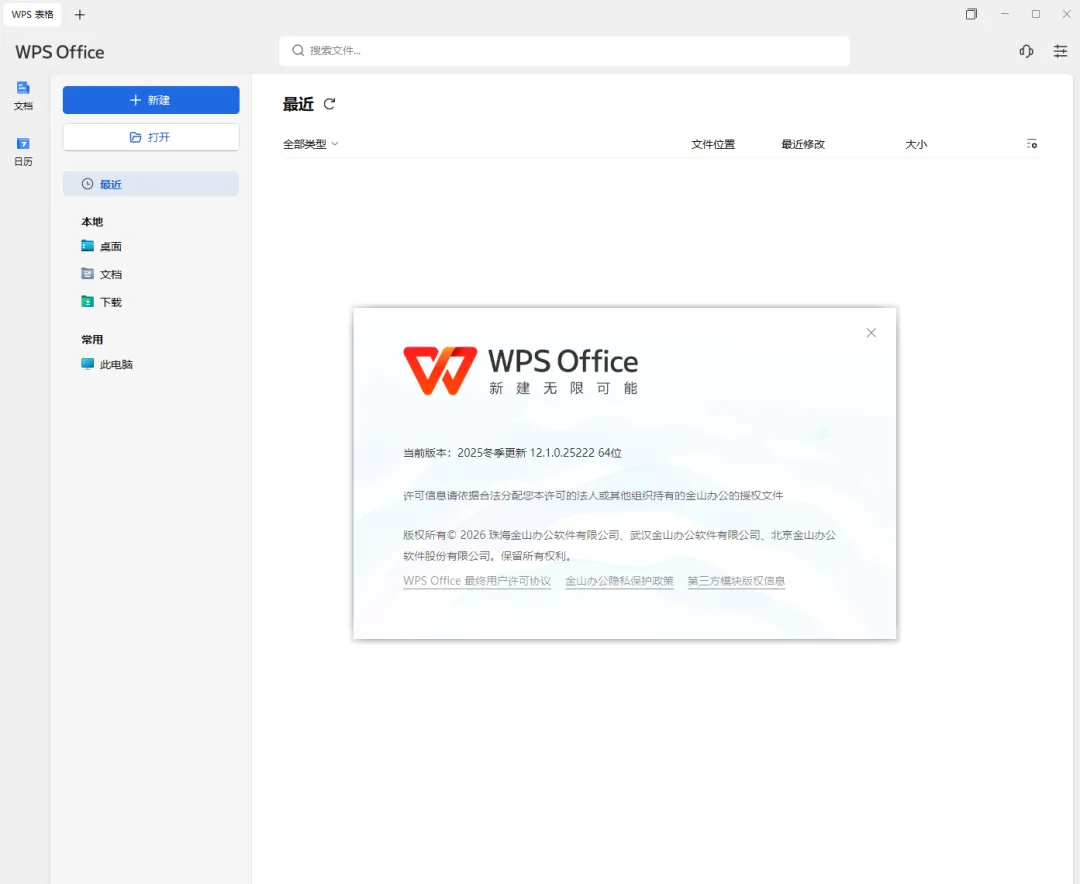Open the 日历 calendar sidebar icon
Viewport: 1080px width, 884px height.
(23, 151)
